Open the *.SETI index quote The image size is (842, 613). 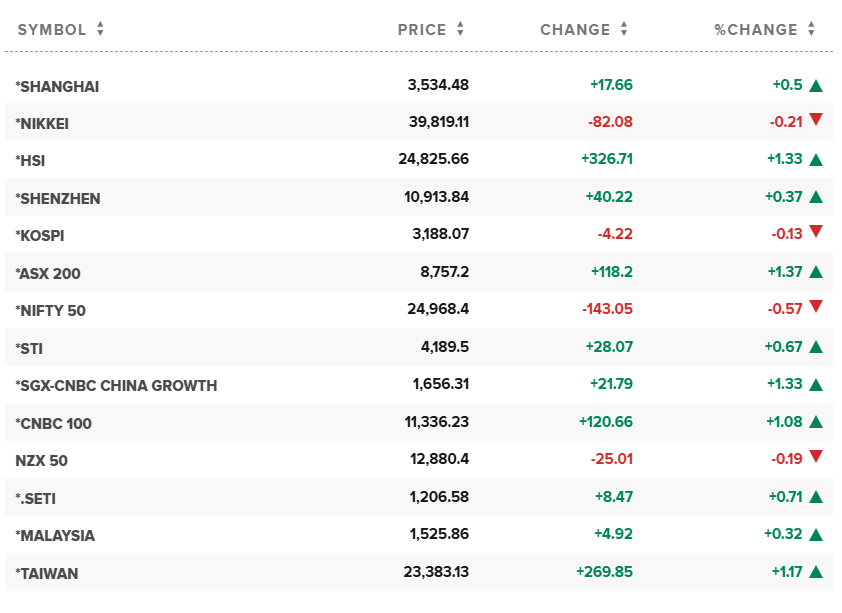pyautogui.click(x=36, y=497)
